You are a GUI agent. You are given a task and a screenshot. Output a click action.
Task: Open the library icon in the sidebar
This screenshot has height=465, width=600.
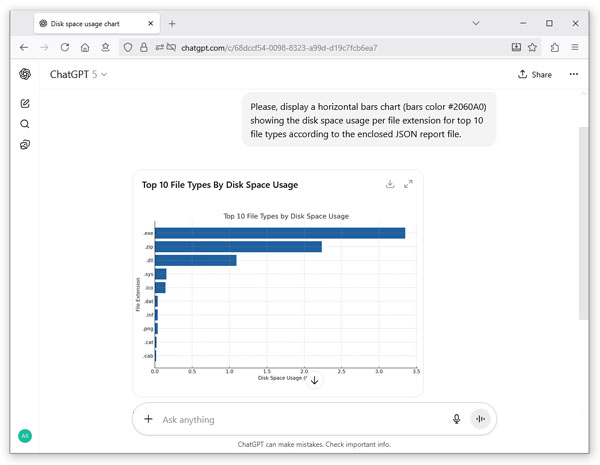tap(25, 145)
